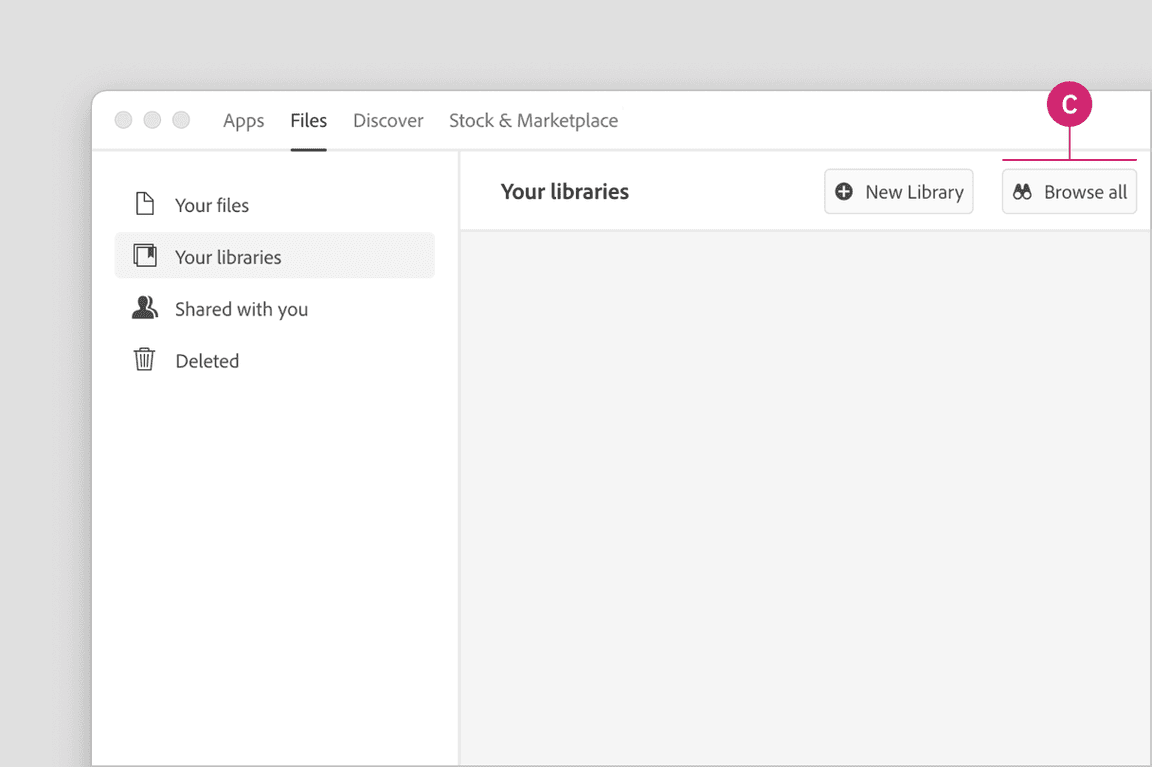This screenshot has width=1152, height=767.
Task: Click the Your libraries bookmark icon
Action: tap(145, 256)
